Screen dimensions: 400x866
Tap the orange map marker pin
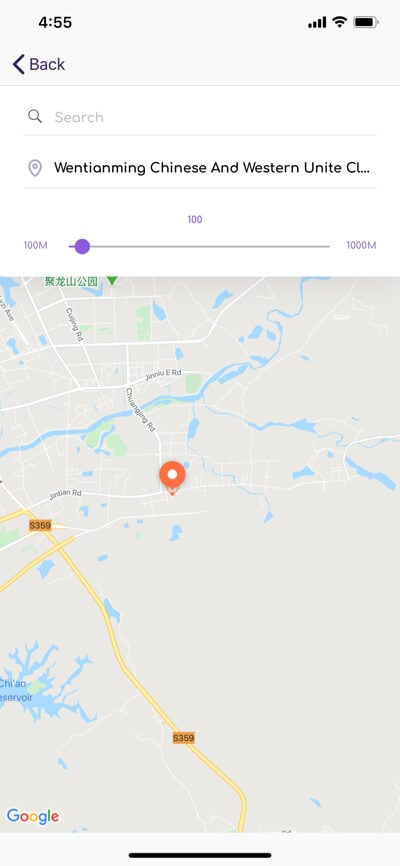click(x=172, y=477)
